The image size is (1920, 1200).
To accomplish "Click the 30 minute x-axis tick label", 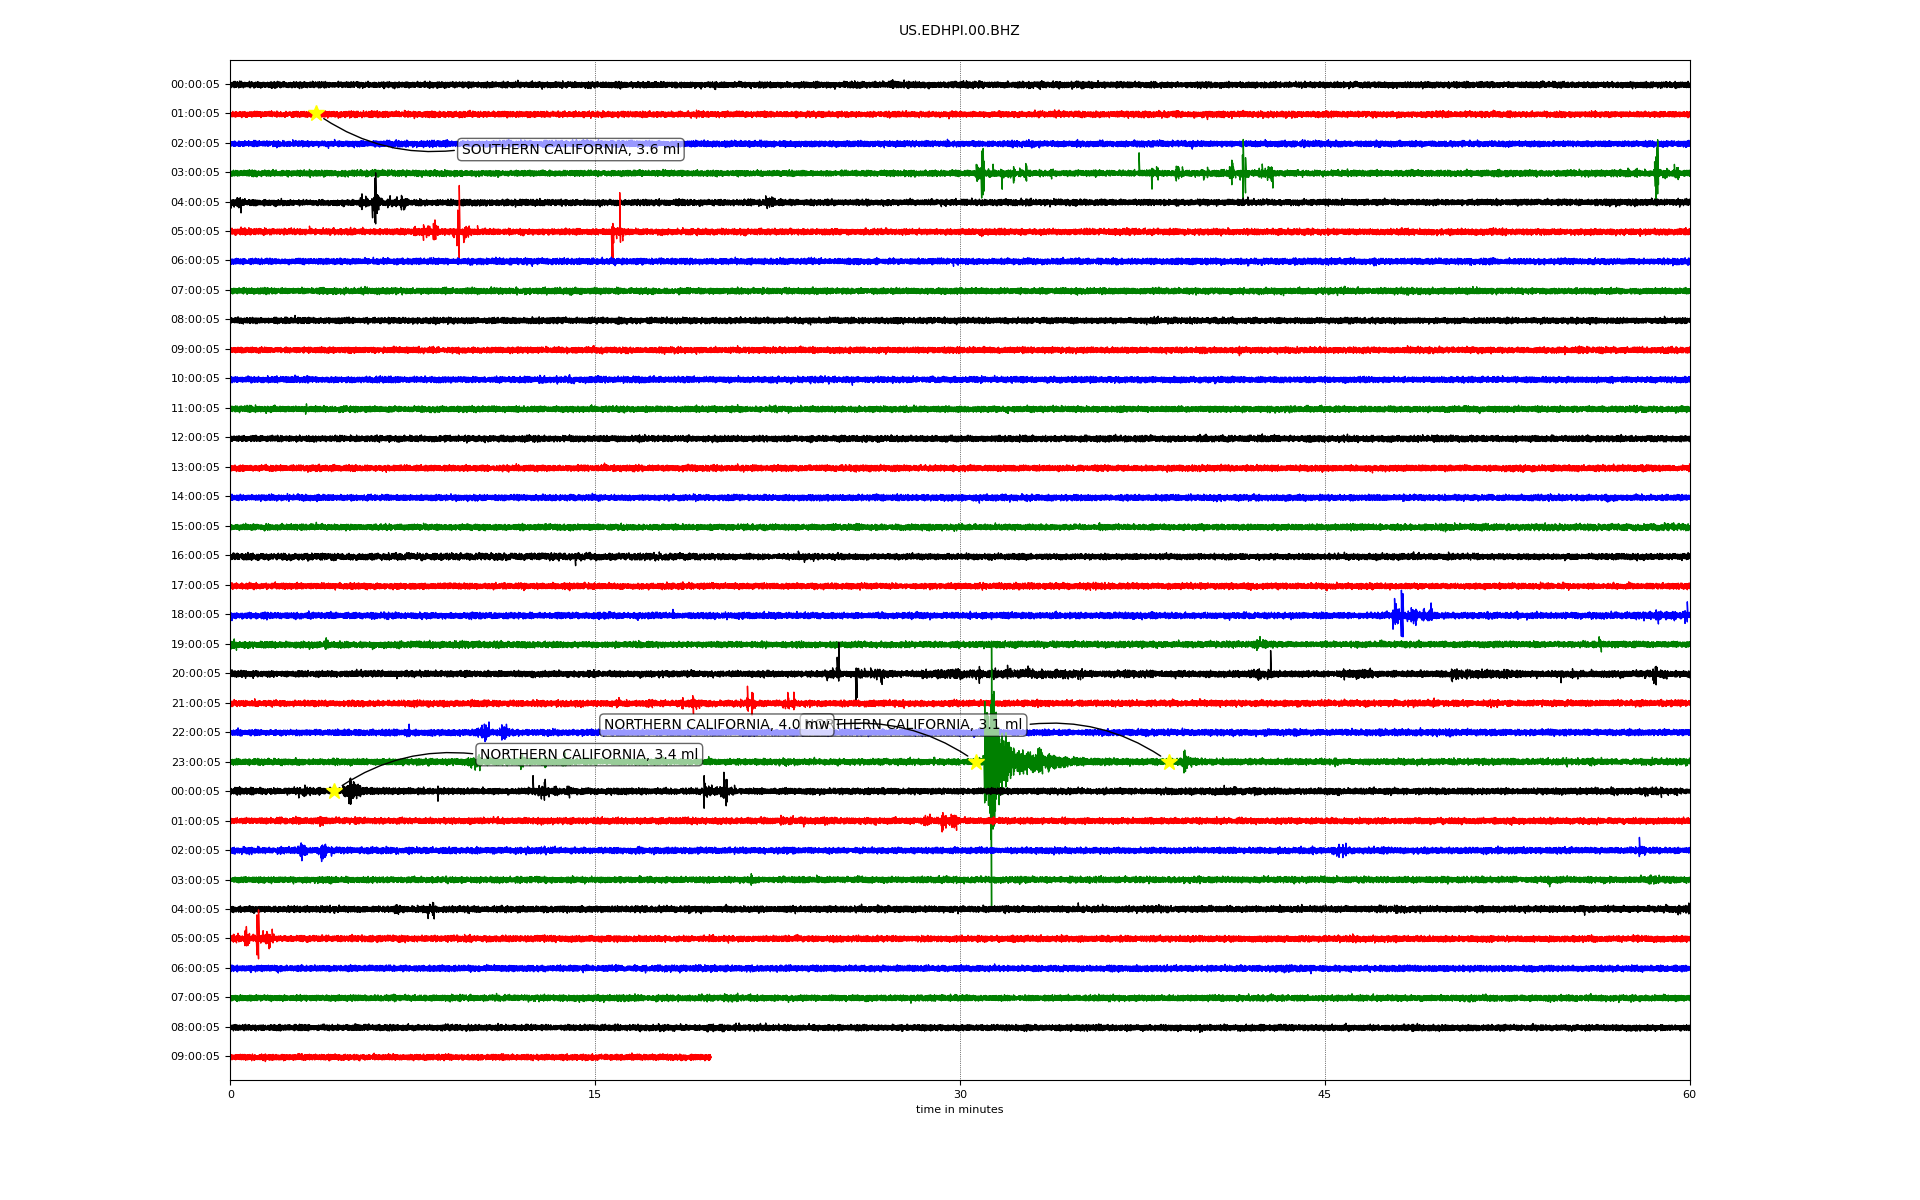I will point(960,1094).
